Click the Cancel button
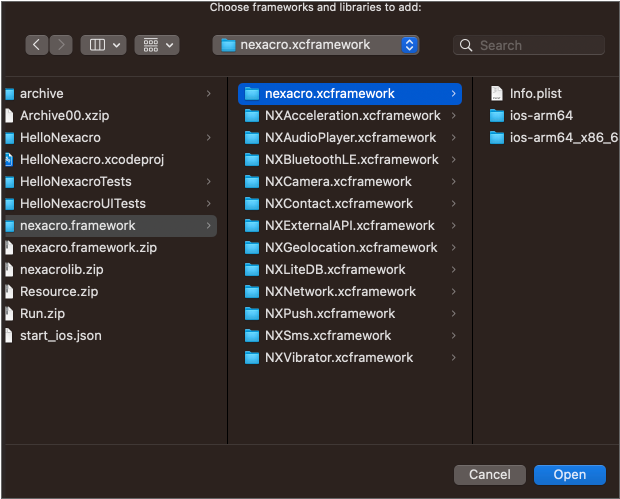The image size is (620, 499). [489, 474]
